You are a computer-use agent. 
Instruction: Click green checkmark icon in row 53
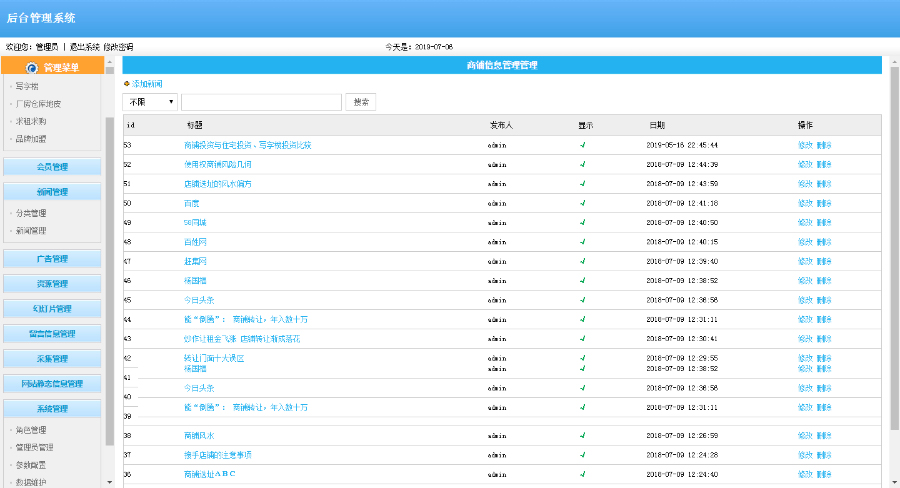[582, 145]
